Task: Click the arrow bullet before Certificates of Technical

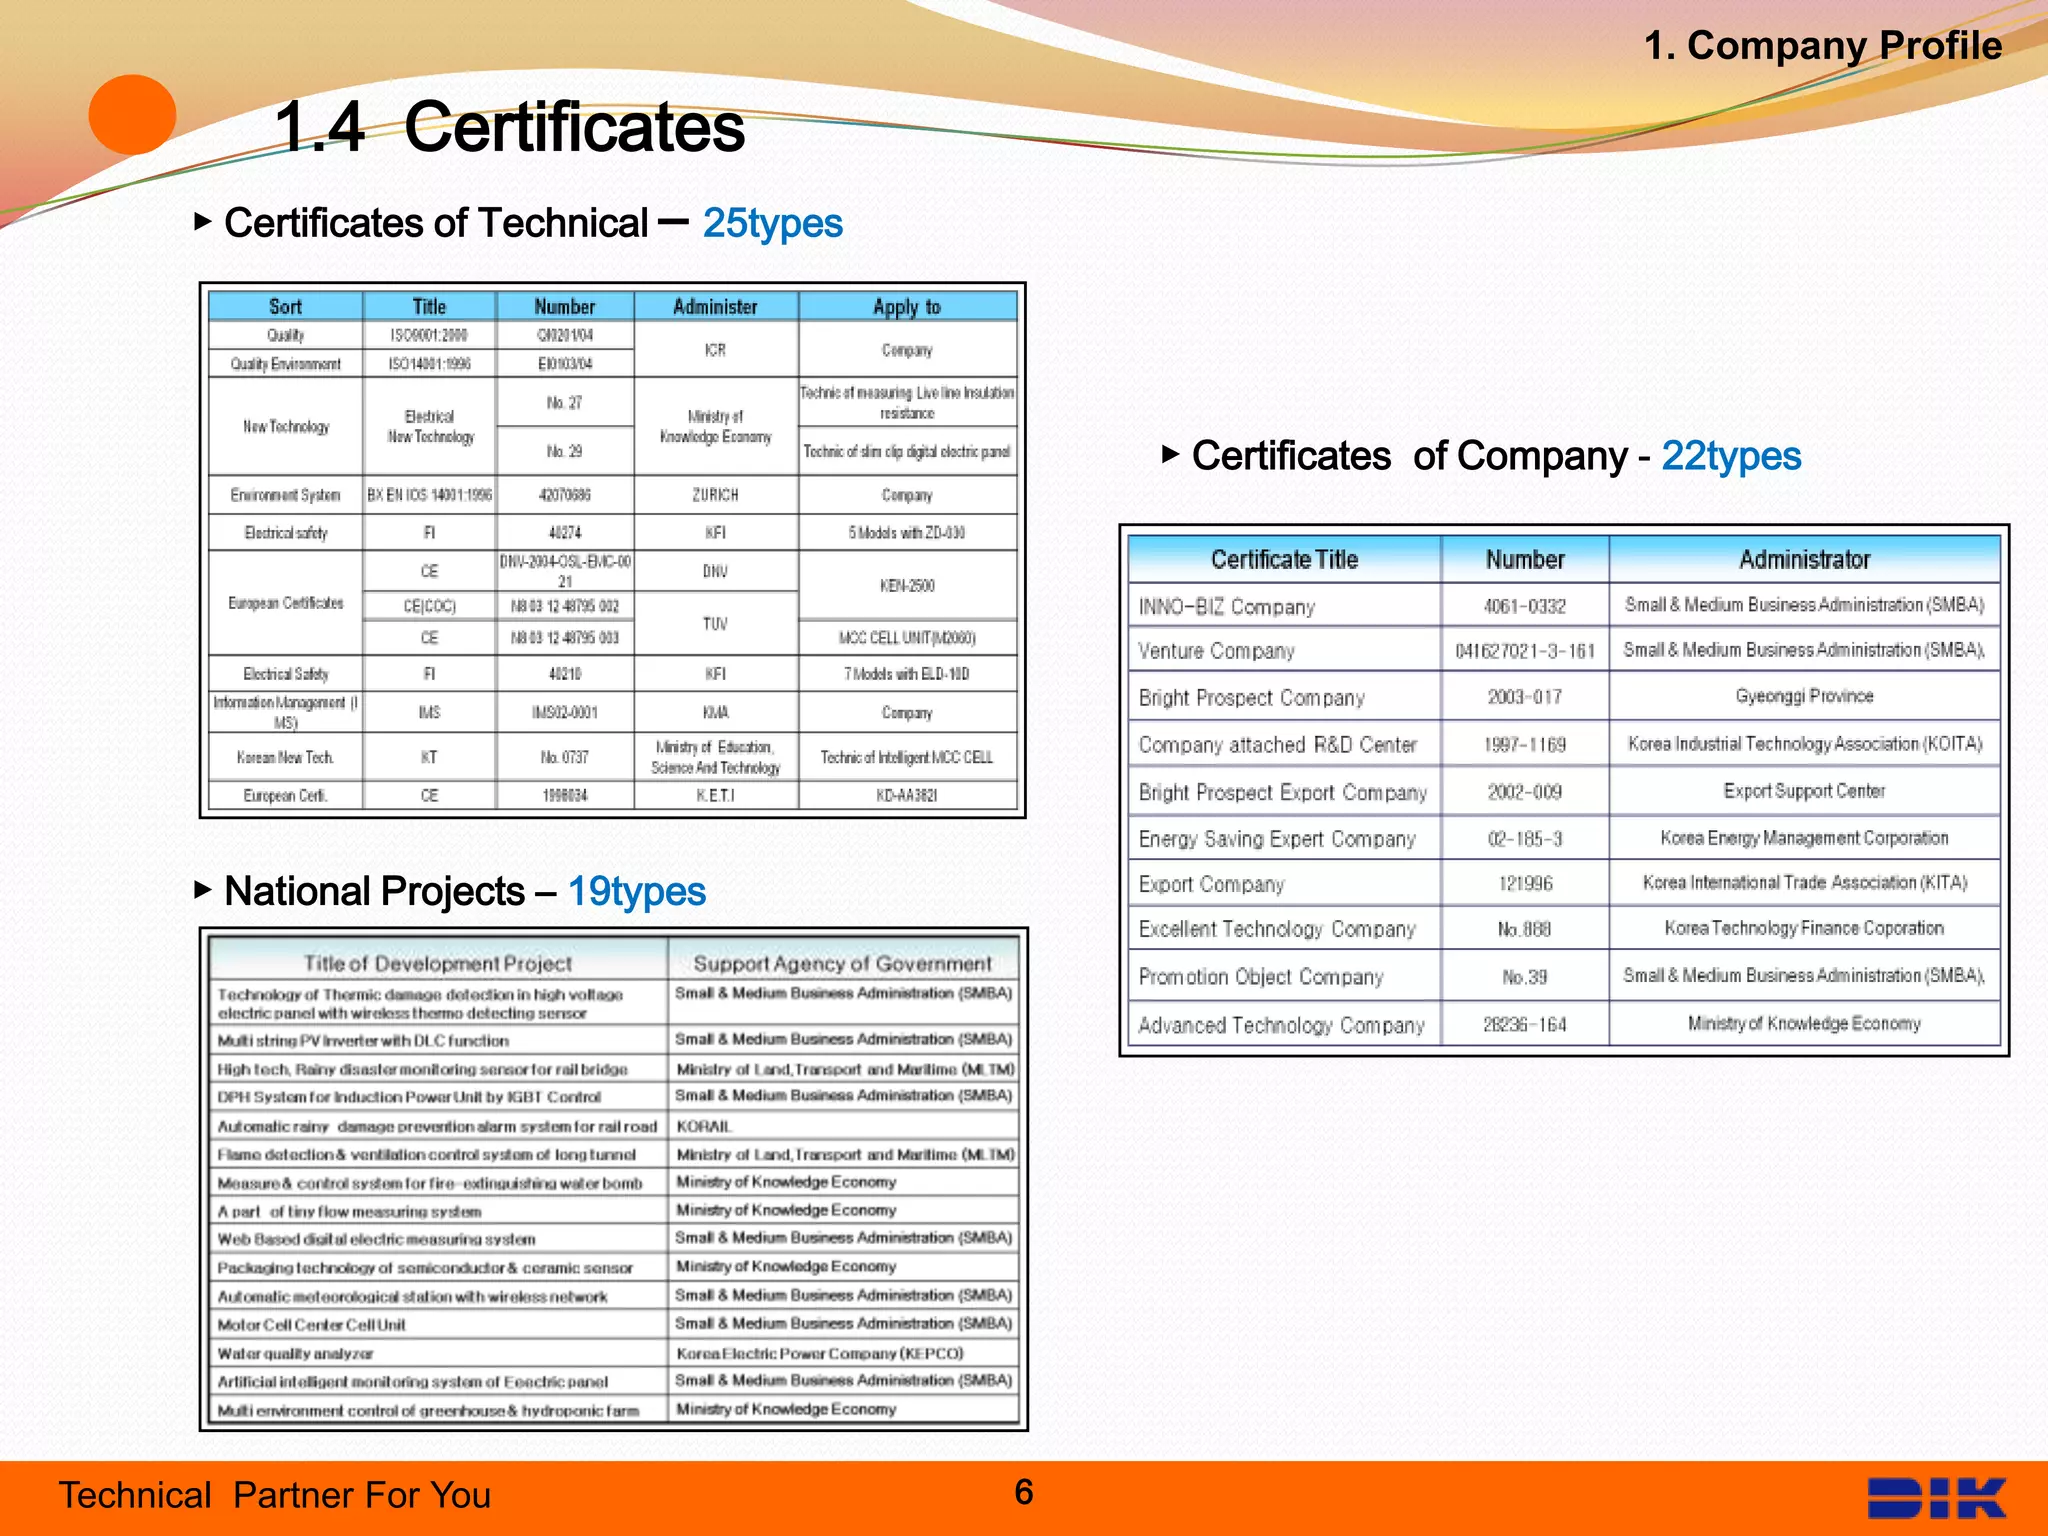Action: click(x=202, y=221)
